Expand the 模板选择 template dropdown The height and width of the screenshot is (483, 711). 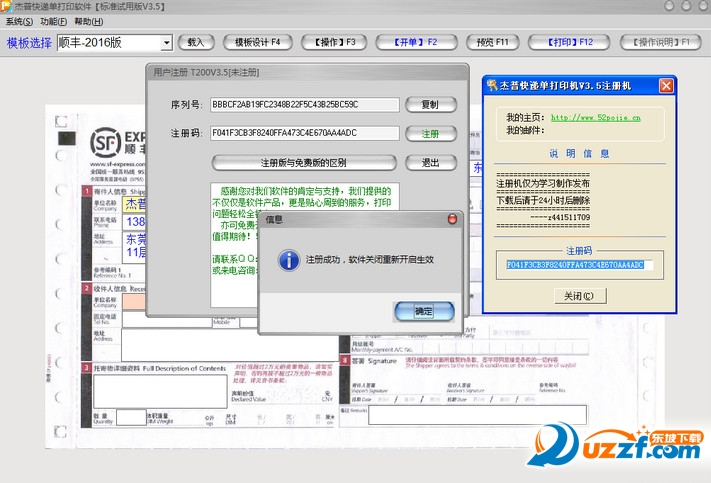click(x=166, y=43)
